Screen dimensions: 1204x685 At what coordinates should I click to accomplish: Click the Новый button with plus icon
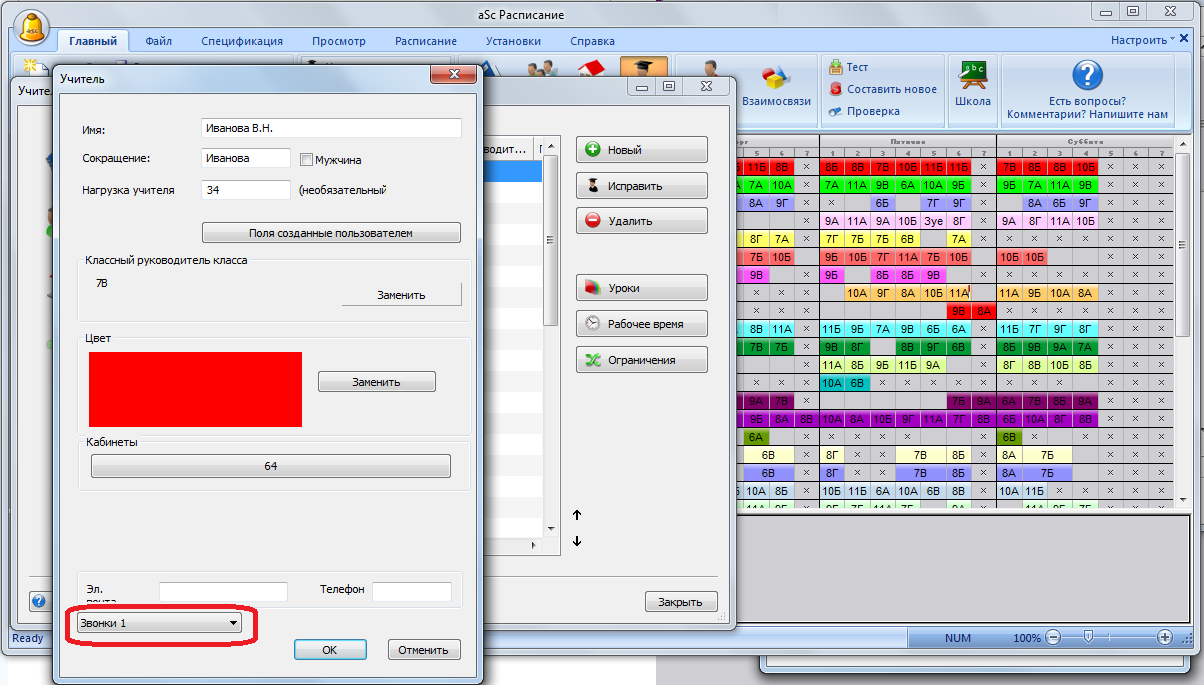641,150
